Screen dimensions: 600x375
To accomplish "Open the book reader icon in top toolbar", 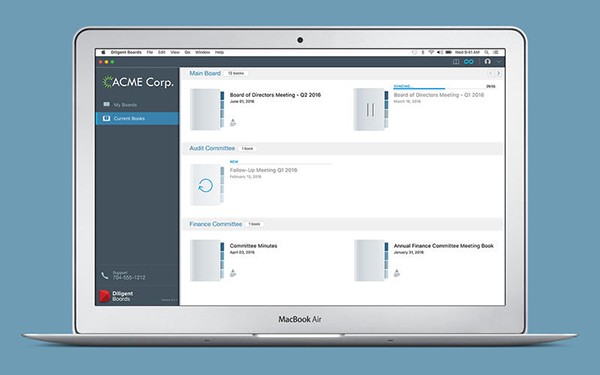I will pyautogui.click(x=456, y=62).
